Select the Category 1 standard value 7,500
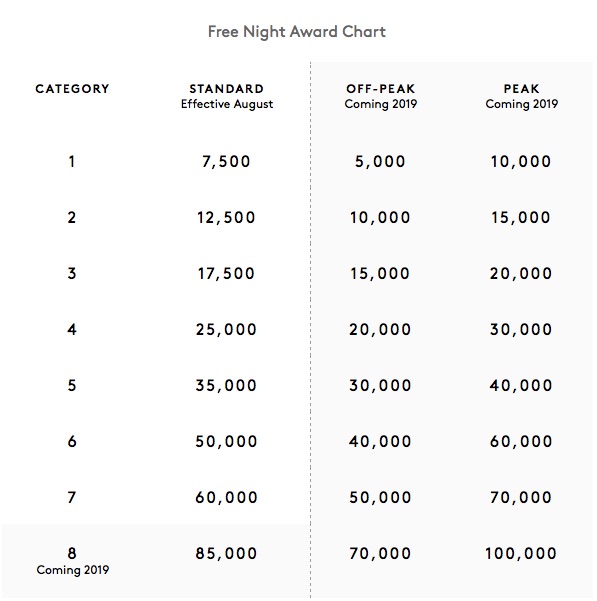 point(226,161)
